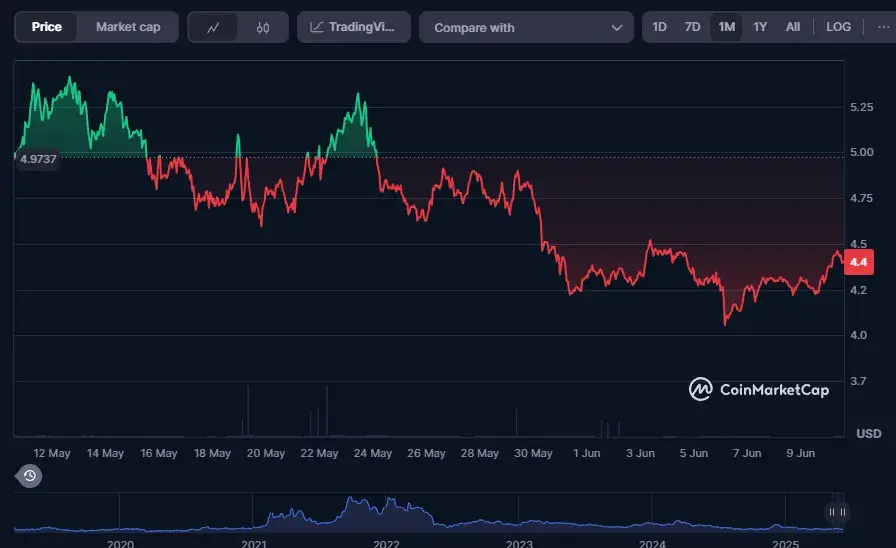Click the 12 May date label
The width and height of the screenshot is (896, 548).
(51, 453)
